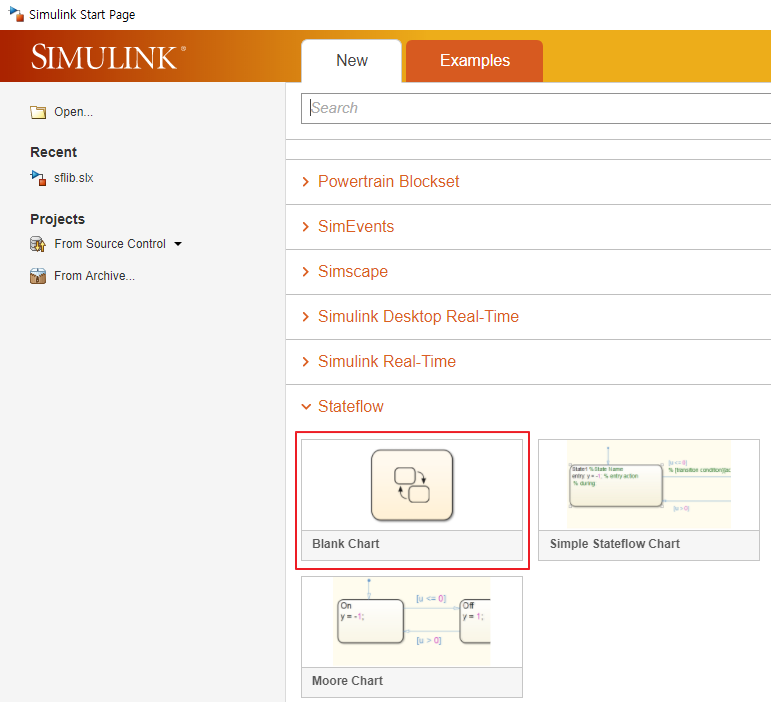771x702 pixels.
Task: Switch to the Examples tab
Action: [x=474, y=60]
